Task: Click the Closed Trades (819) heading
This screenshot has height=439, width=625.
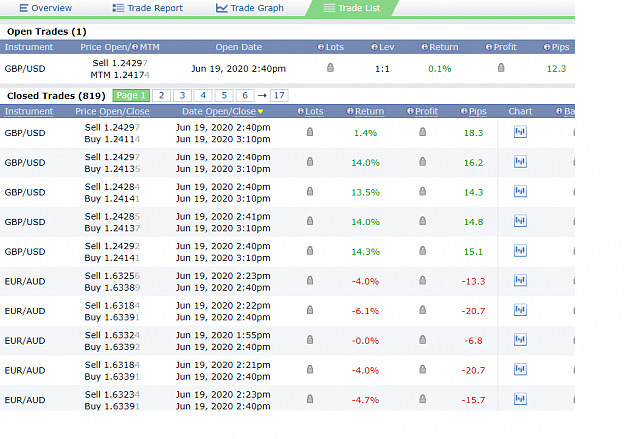Action: click(x=56, y=96)
